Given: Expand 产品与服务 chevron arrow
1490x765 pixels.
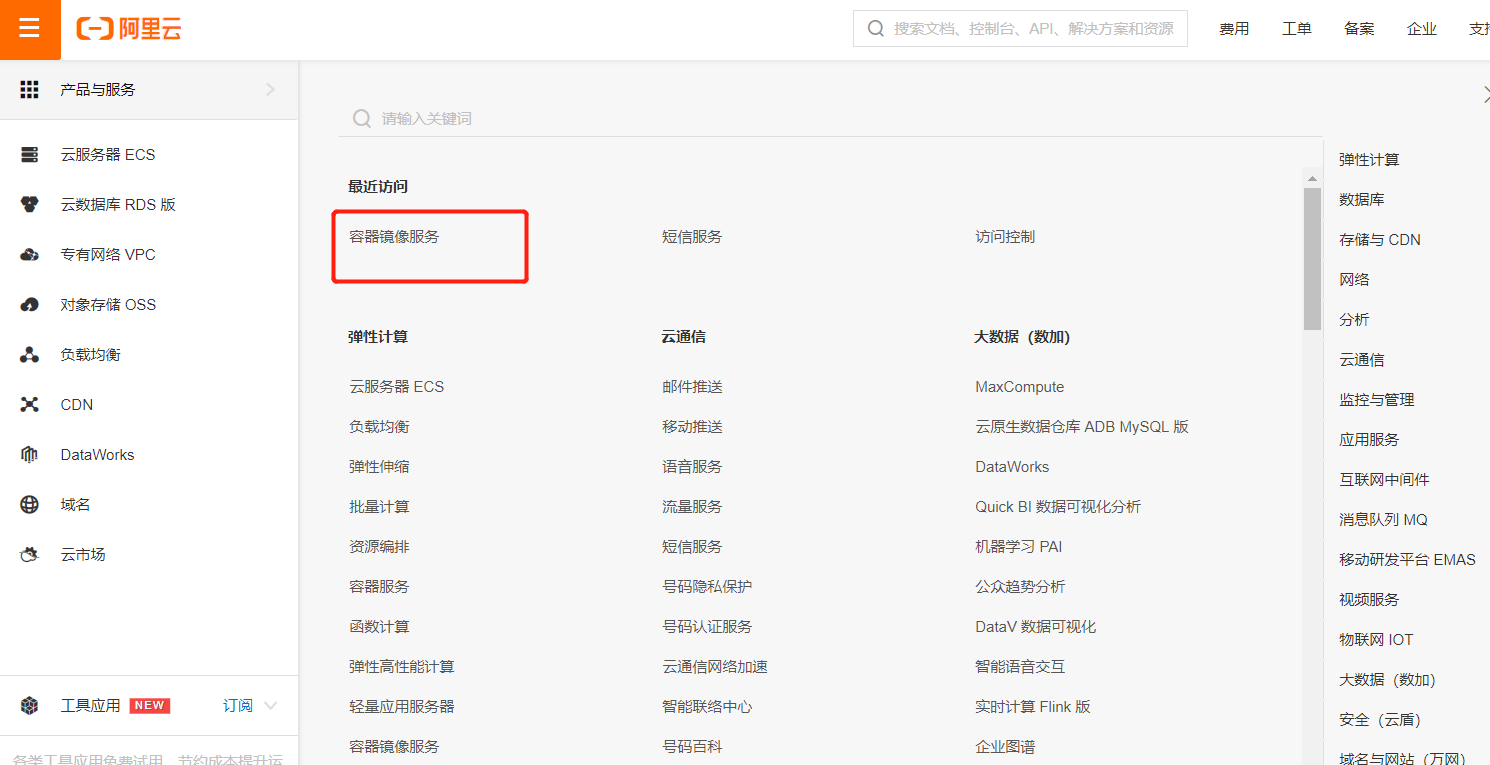Looking at the screenshot, I should [x=270, y=89].
